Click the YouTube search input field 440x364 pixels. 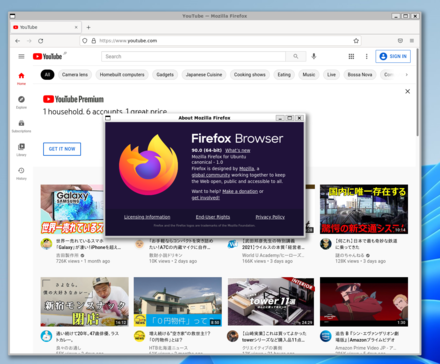click(x=193, y=56)
